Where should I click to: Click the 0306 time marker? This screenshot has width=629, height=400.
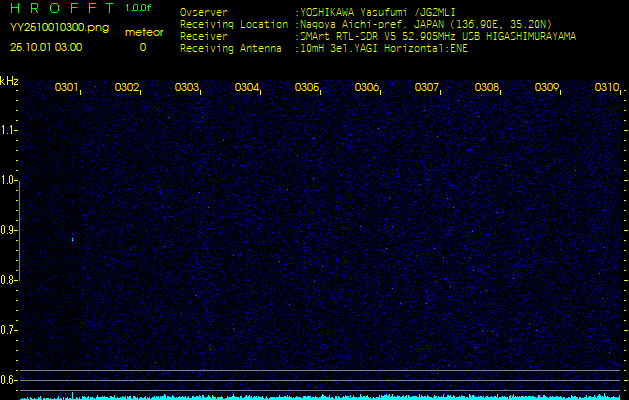[366, 87]
